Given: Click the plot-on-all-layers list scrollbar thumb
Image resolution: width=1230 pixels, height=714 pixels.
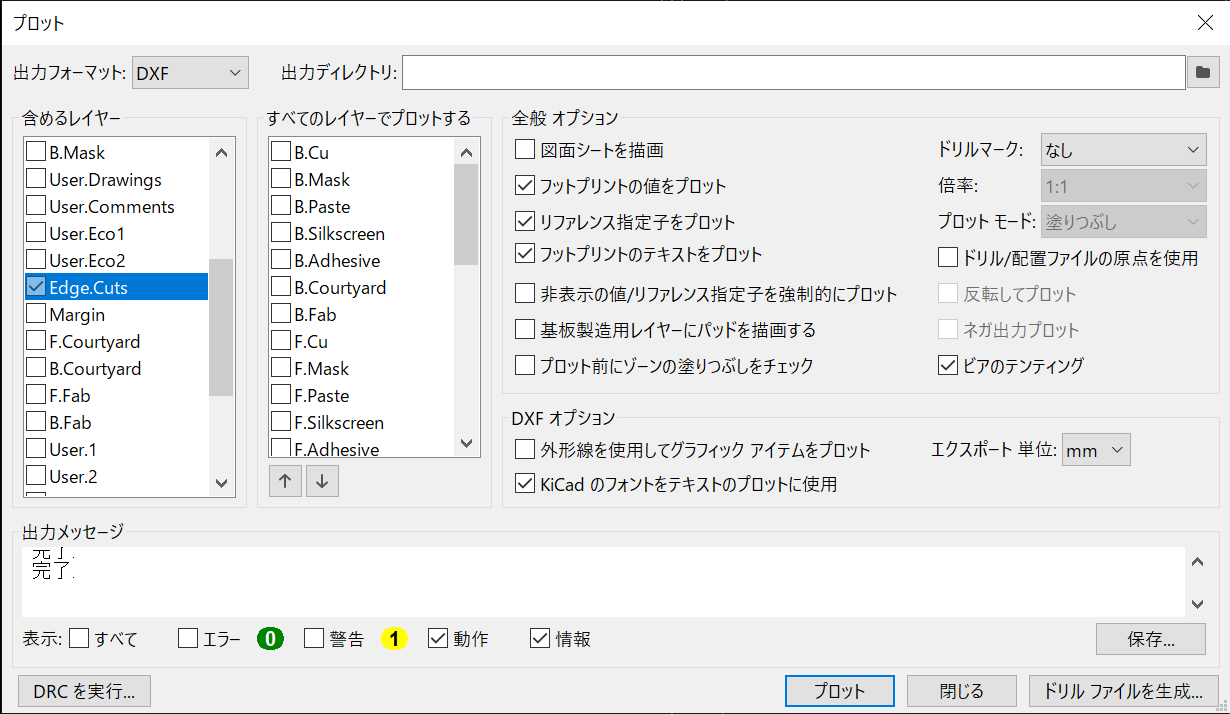Looking at the screenshot, I should (x=466, y=214).
